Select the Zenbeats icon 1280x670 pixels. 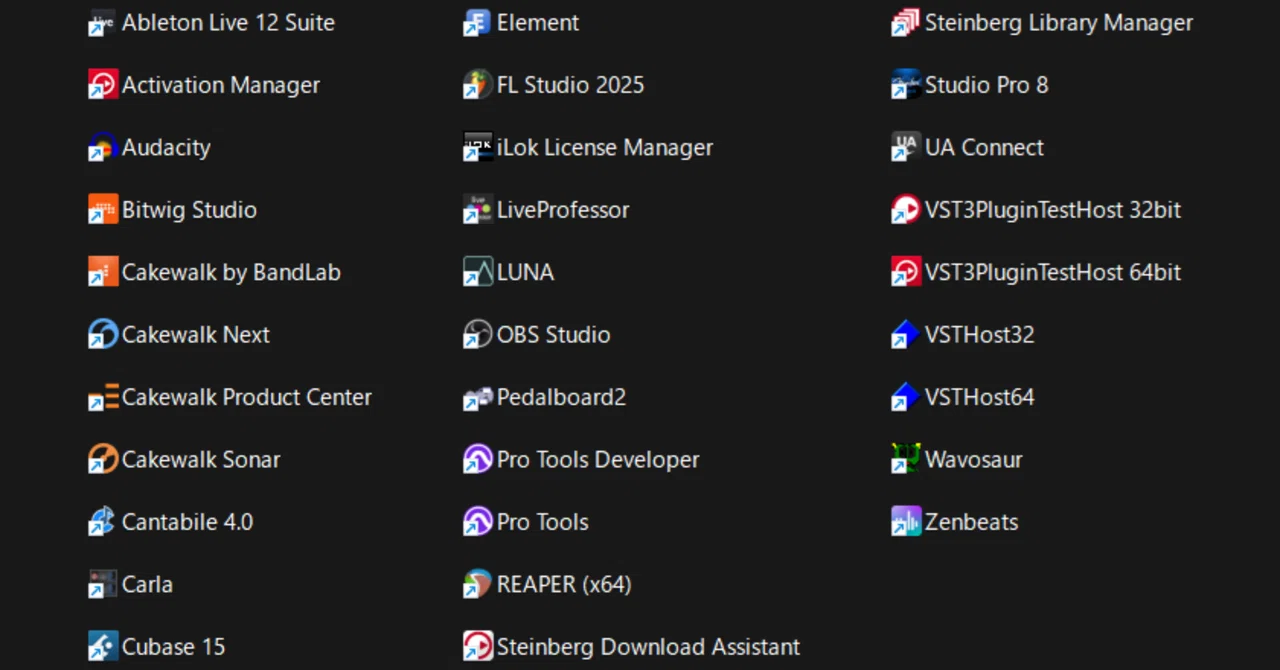point(906,522)
